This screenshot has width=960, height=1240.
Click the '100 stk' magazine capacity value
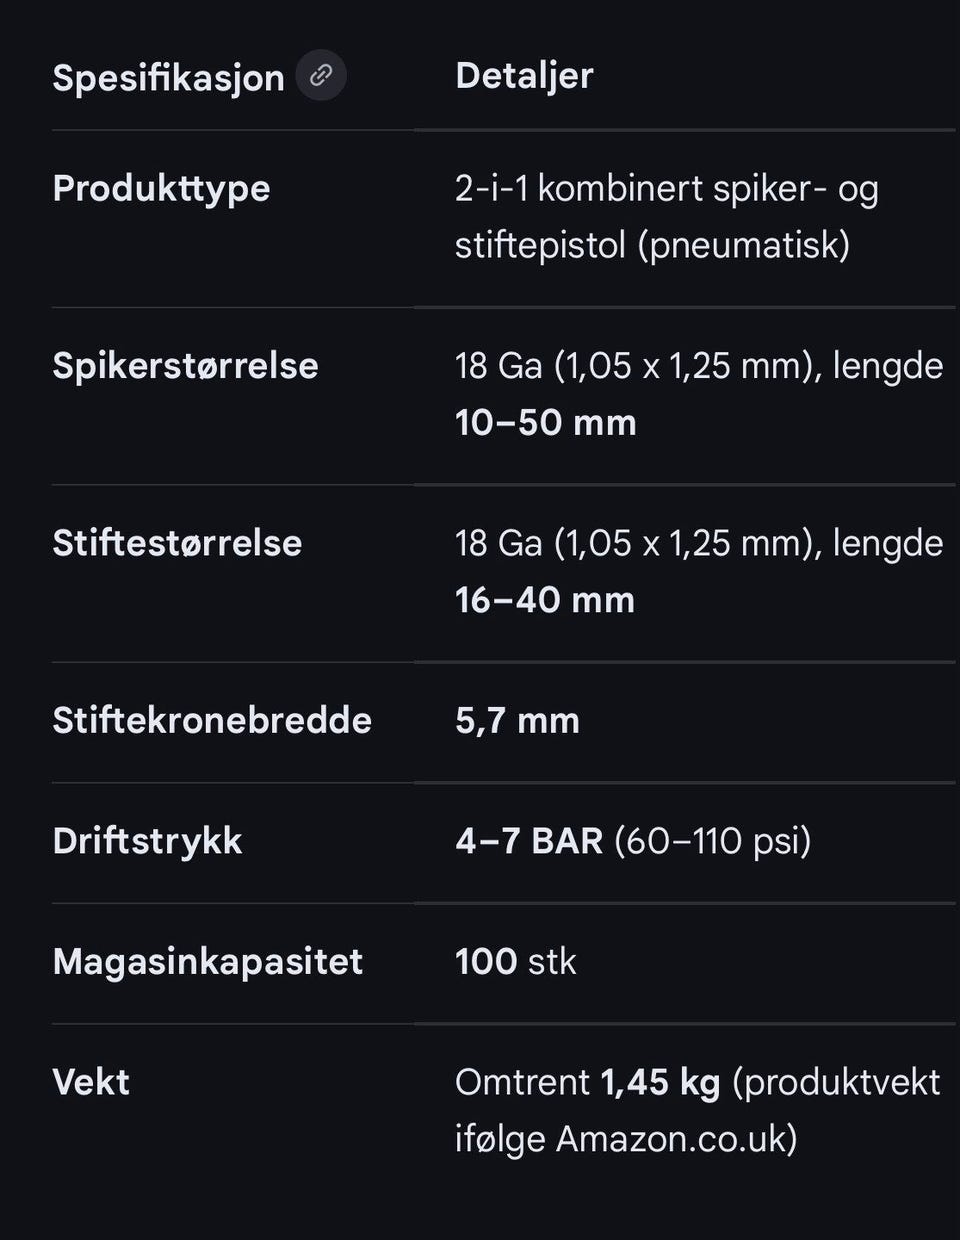click(x=515, y=961)
